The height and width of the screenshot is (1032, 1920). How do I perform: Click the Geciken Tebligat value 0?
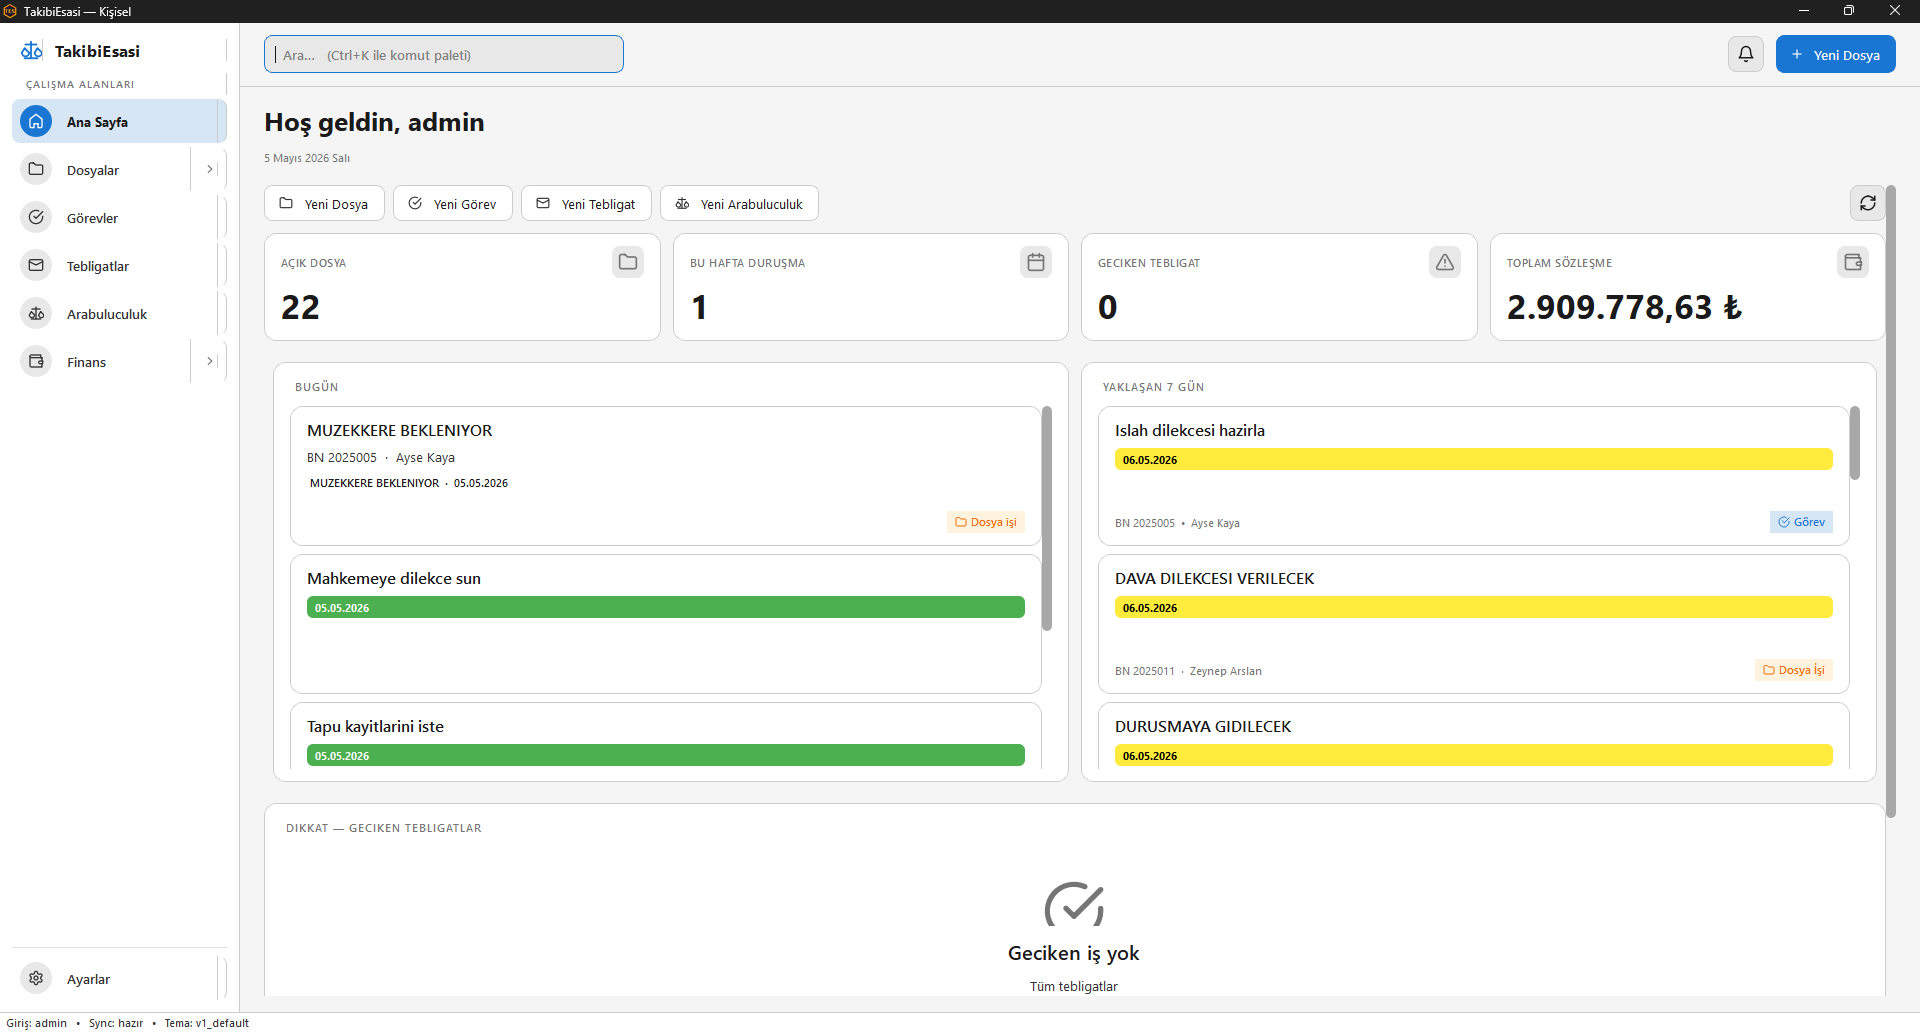tap(1108, 307)
